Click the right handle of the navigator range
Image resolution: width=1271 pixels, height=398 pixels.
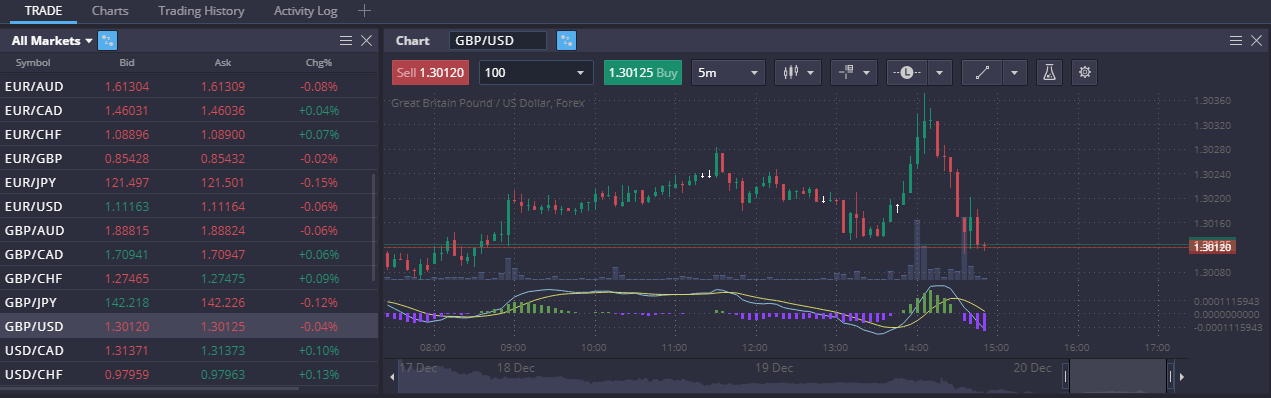1169,377
